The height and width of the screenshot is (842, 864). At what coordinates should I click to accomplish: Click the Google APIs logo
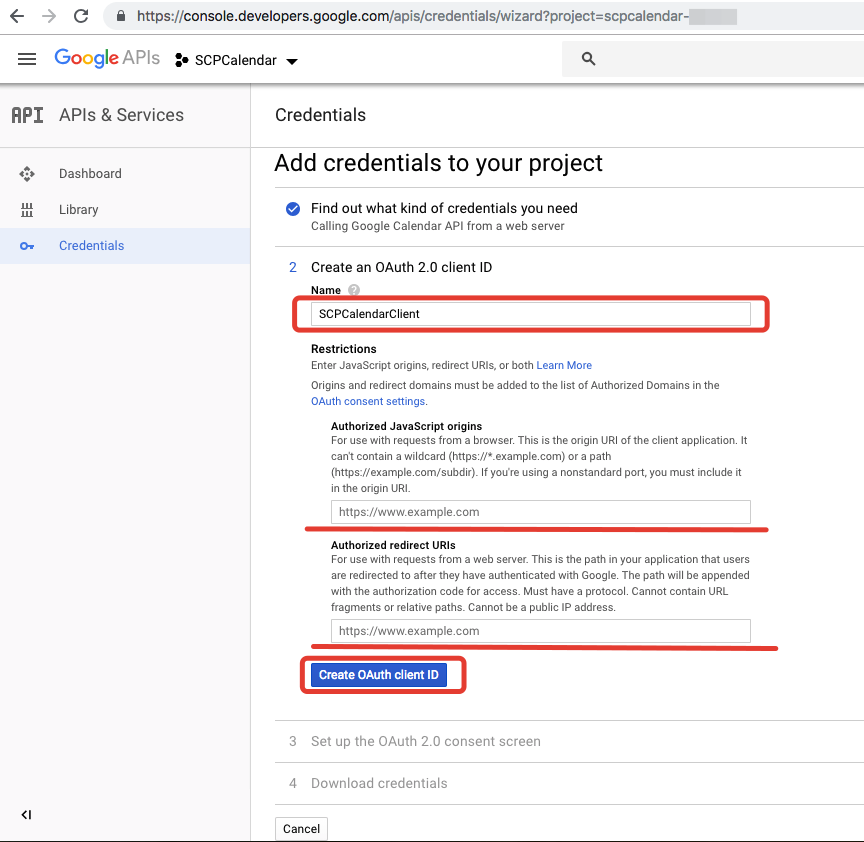(x=107, y=58)
